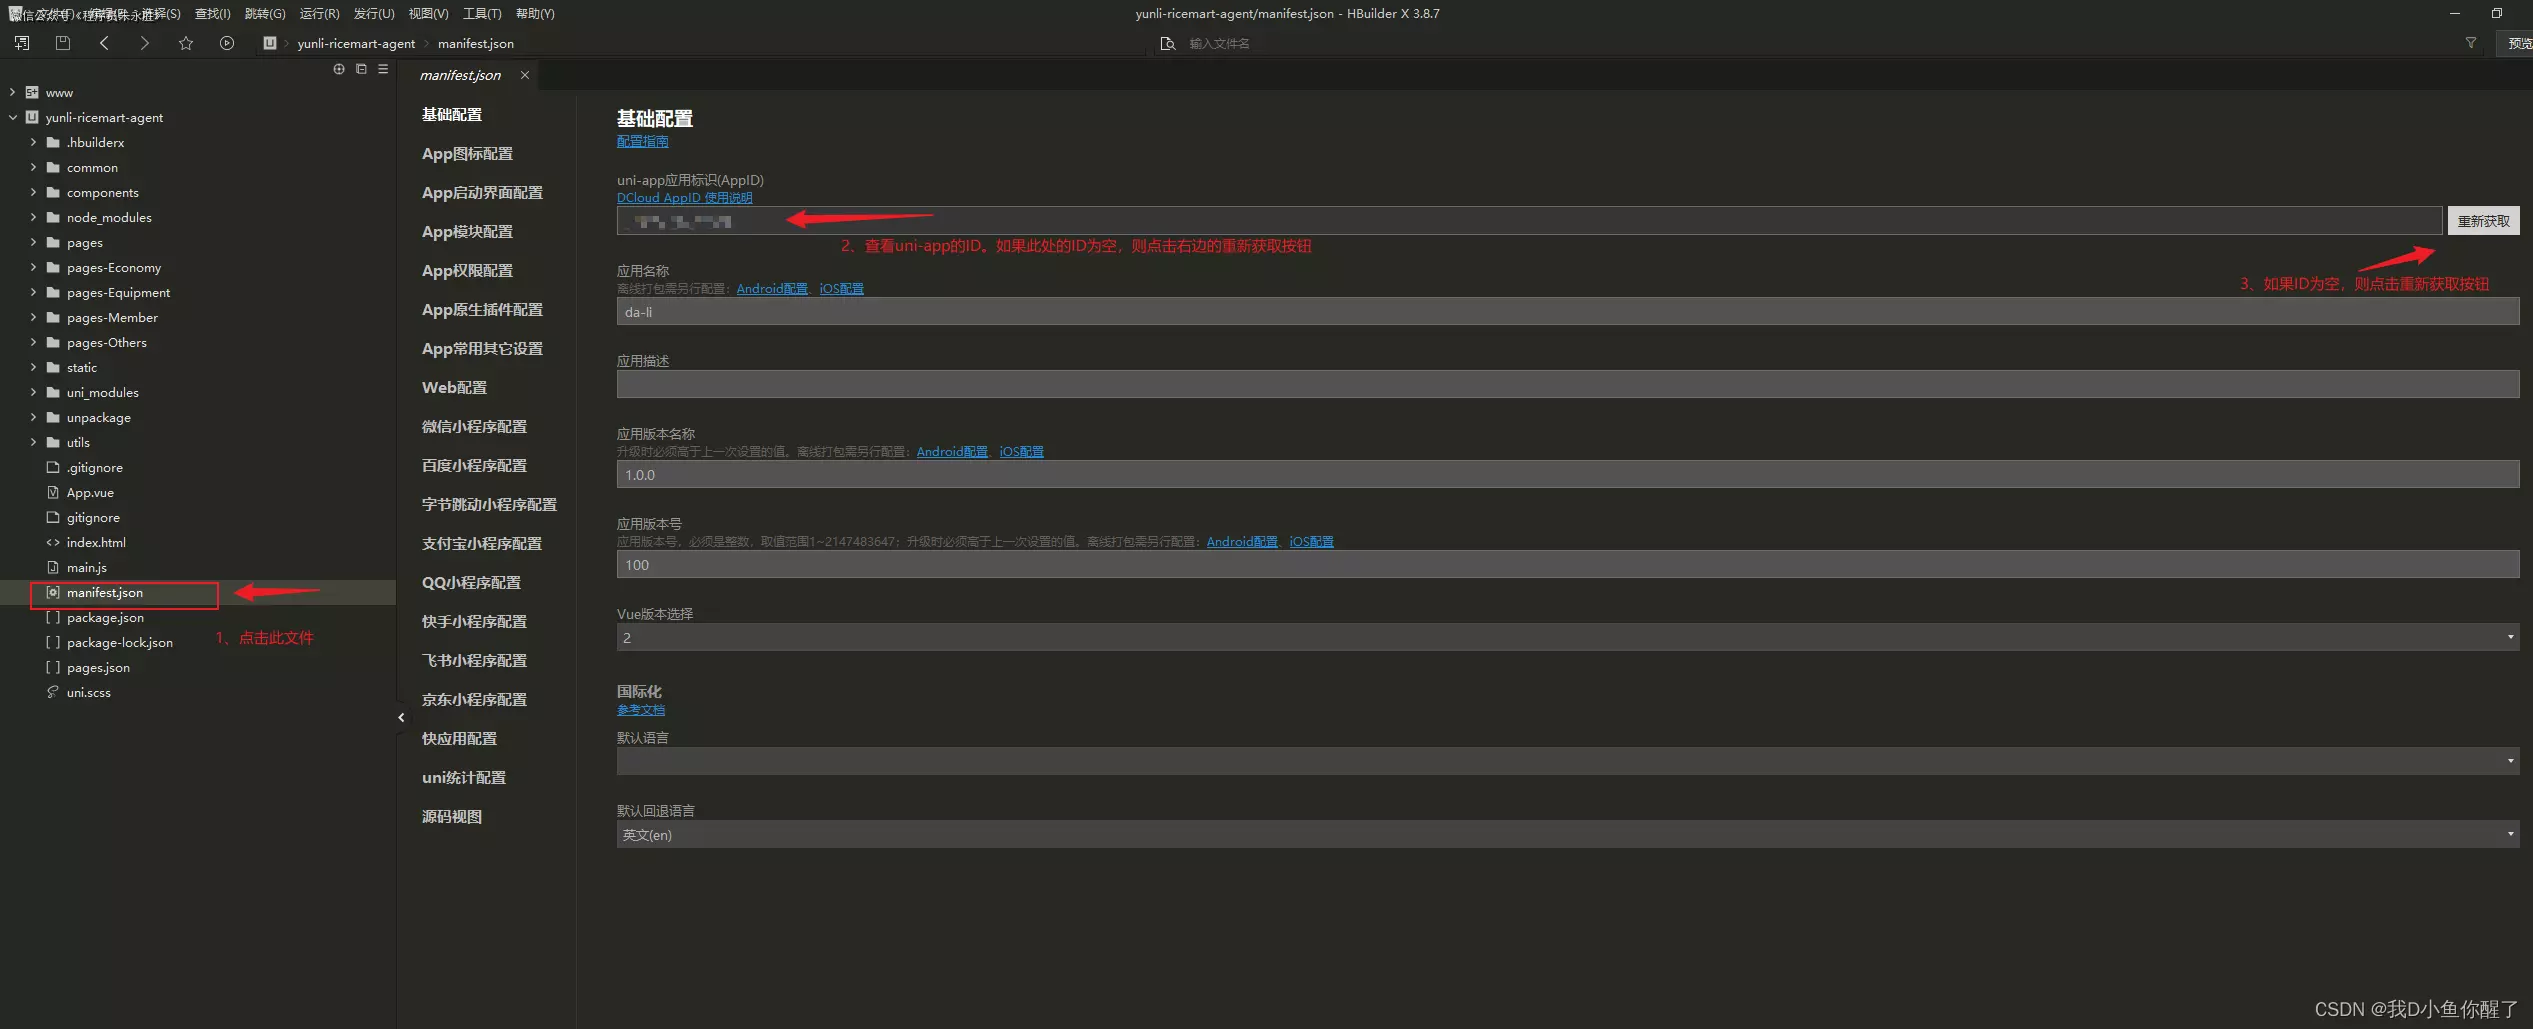This screenshot has height=1029, width=2533.
Task: Click the filter funnel icon at top right
Action: (x=2471, y=43)
